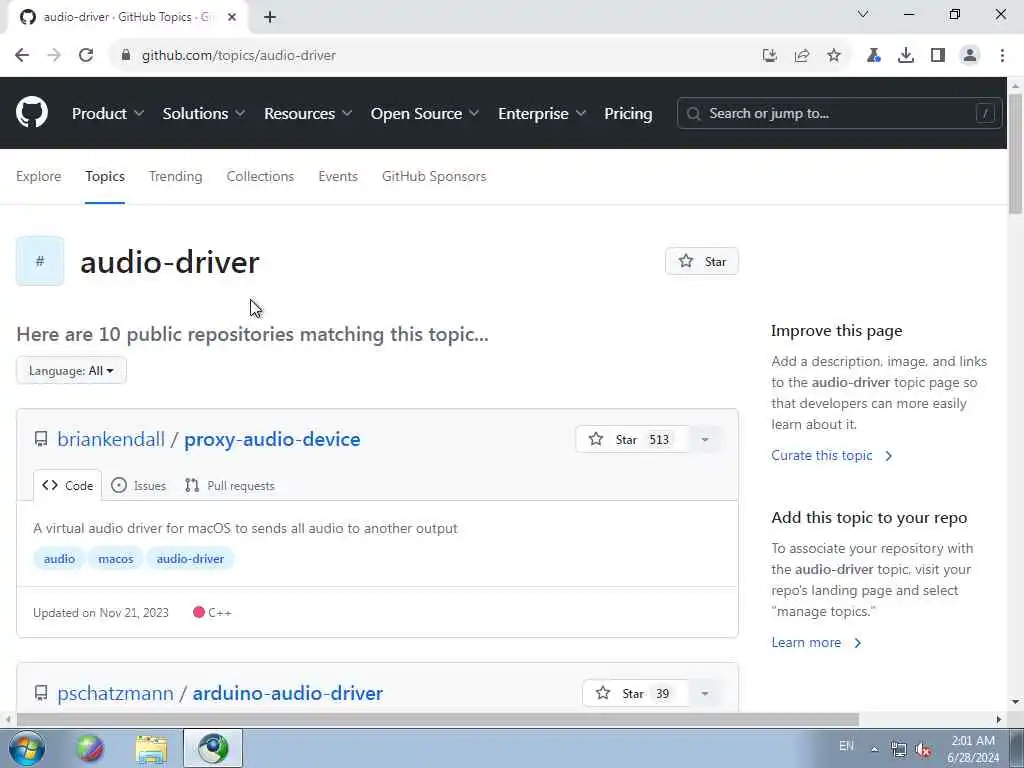Click the audio topic tag
Viewport: 1024px width, 768px height.
click(59, 559)
